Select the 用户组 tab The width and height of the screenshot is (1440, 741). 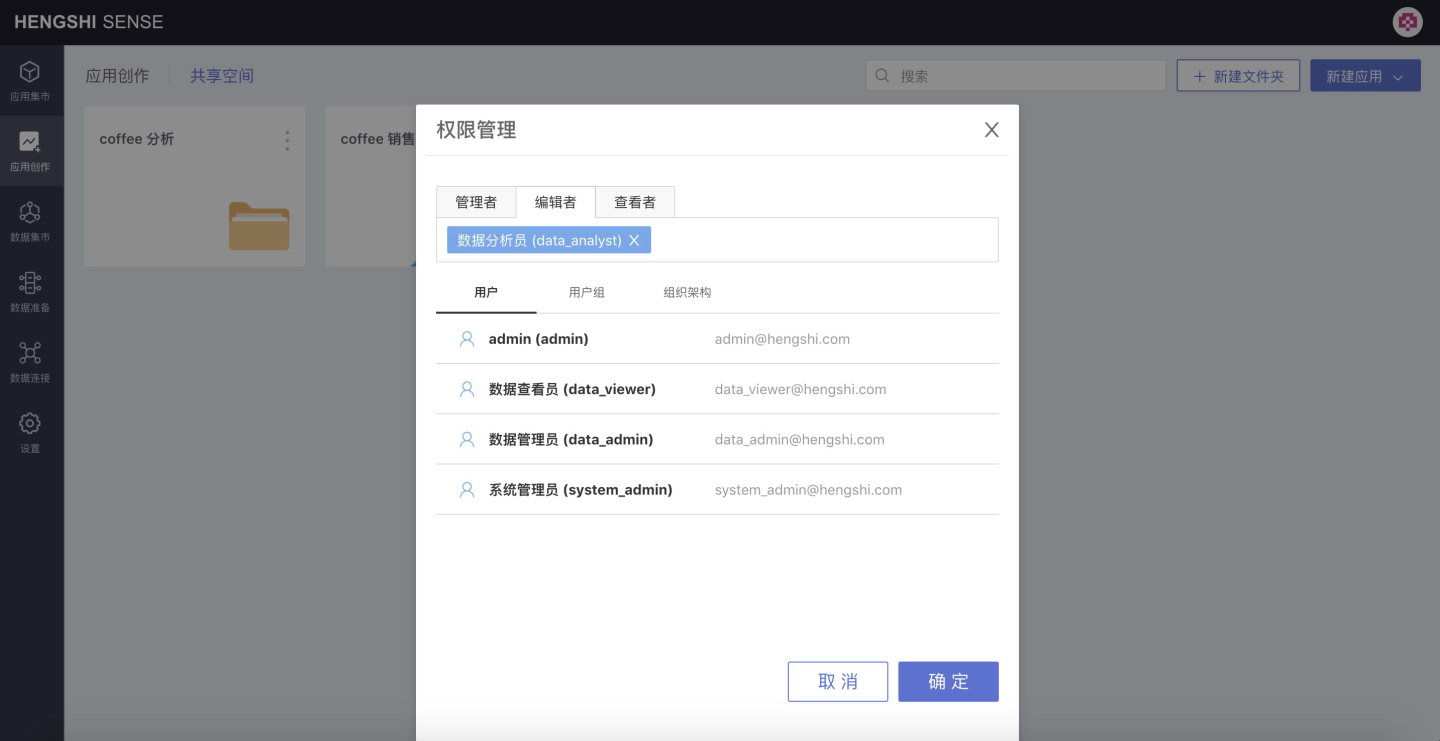[587, 293]
